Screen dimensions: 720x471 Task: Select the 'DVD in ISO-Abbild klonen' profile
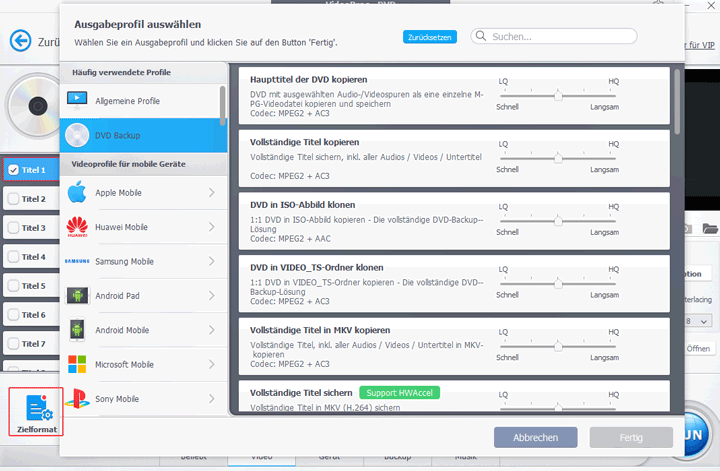click(x=454, y=221)
